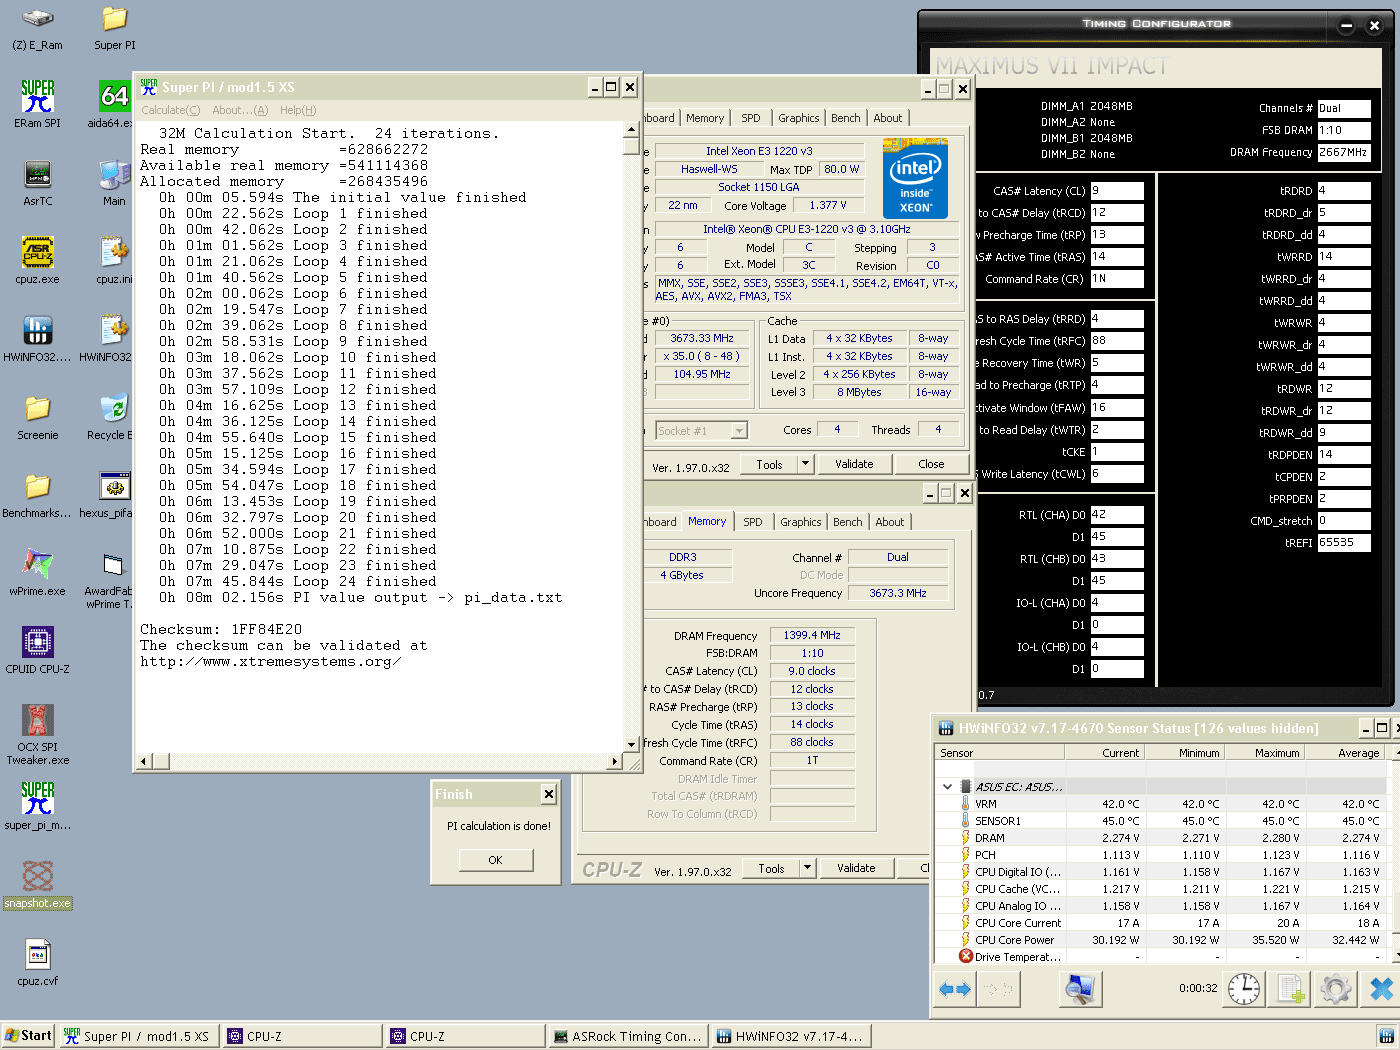Open the Screenie folder icon

[x=37, y=416]
